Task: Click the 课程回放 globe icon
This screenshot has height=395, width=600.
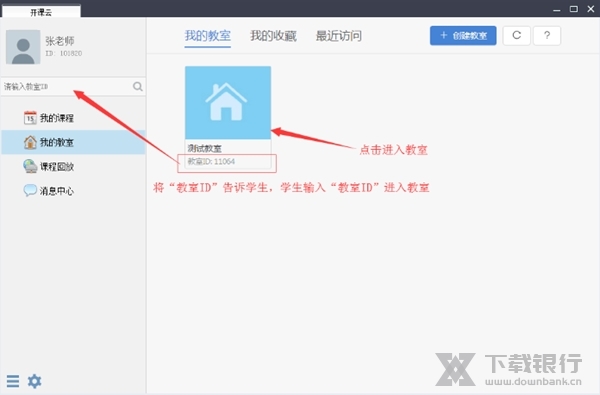Action: click(x=30, y=166)
